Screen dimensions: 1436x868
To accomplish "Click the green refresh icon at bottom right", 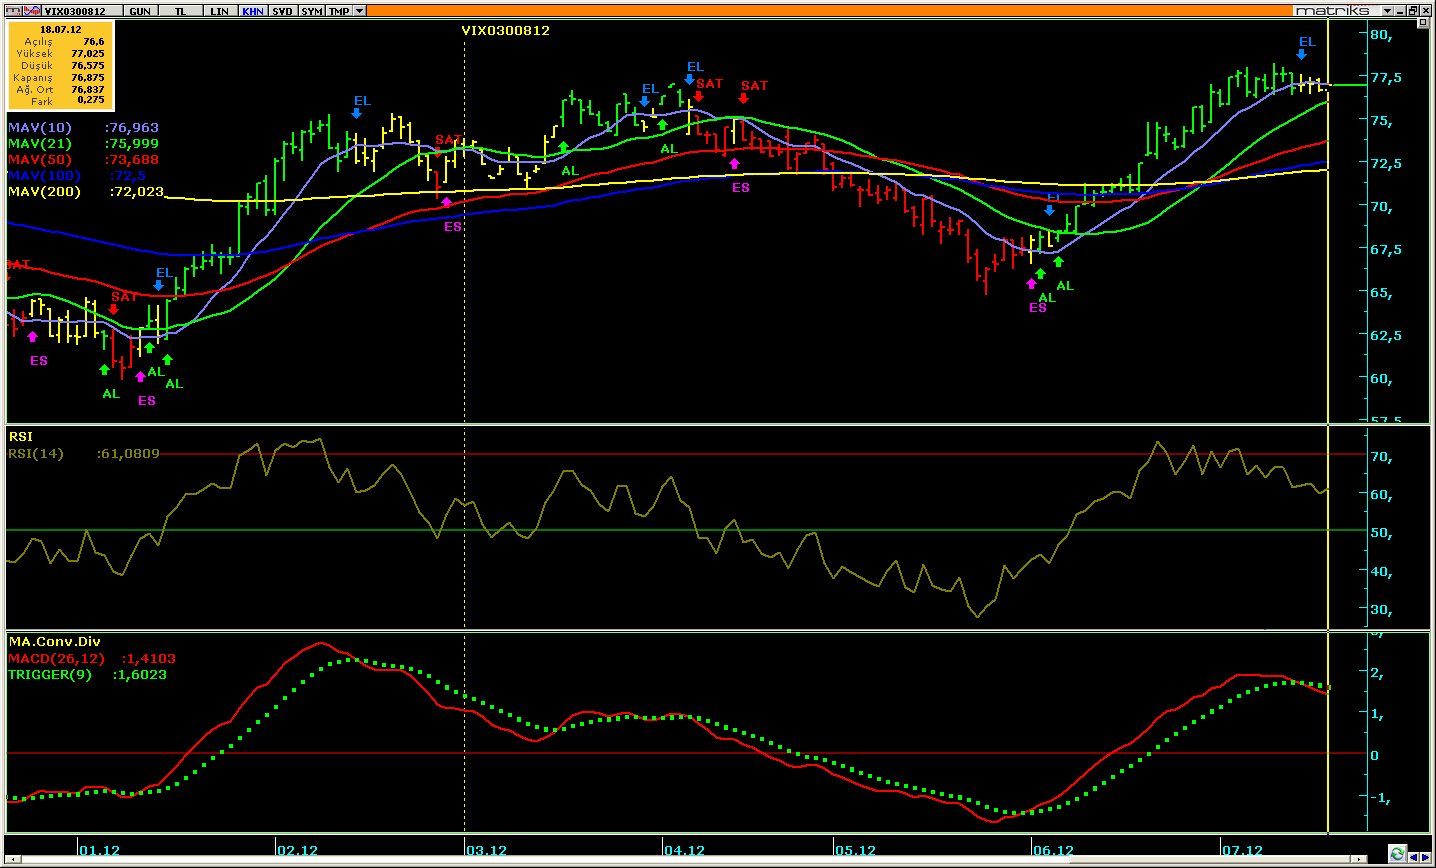I will [1398, 854].
